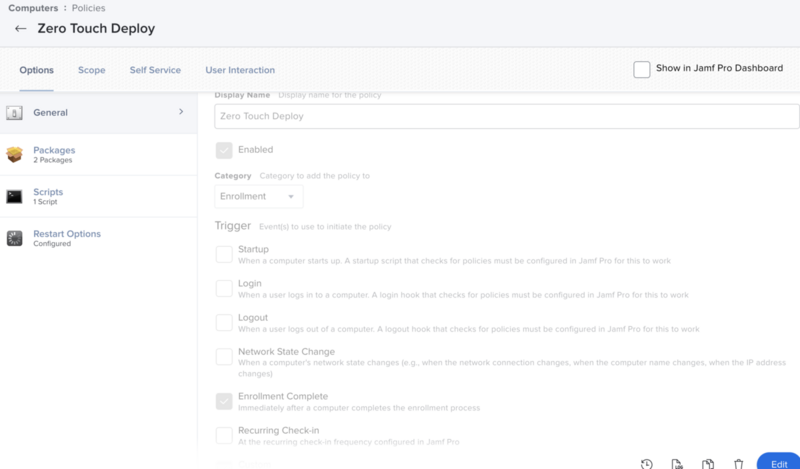Click the Restart Options spinner icon

click(x=14, y=238)
